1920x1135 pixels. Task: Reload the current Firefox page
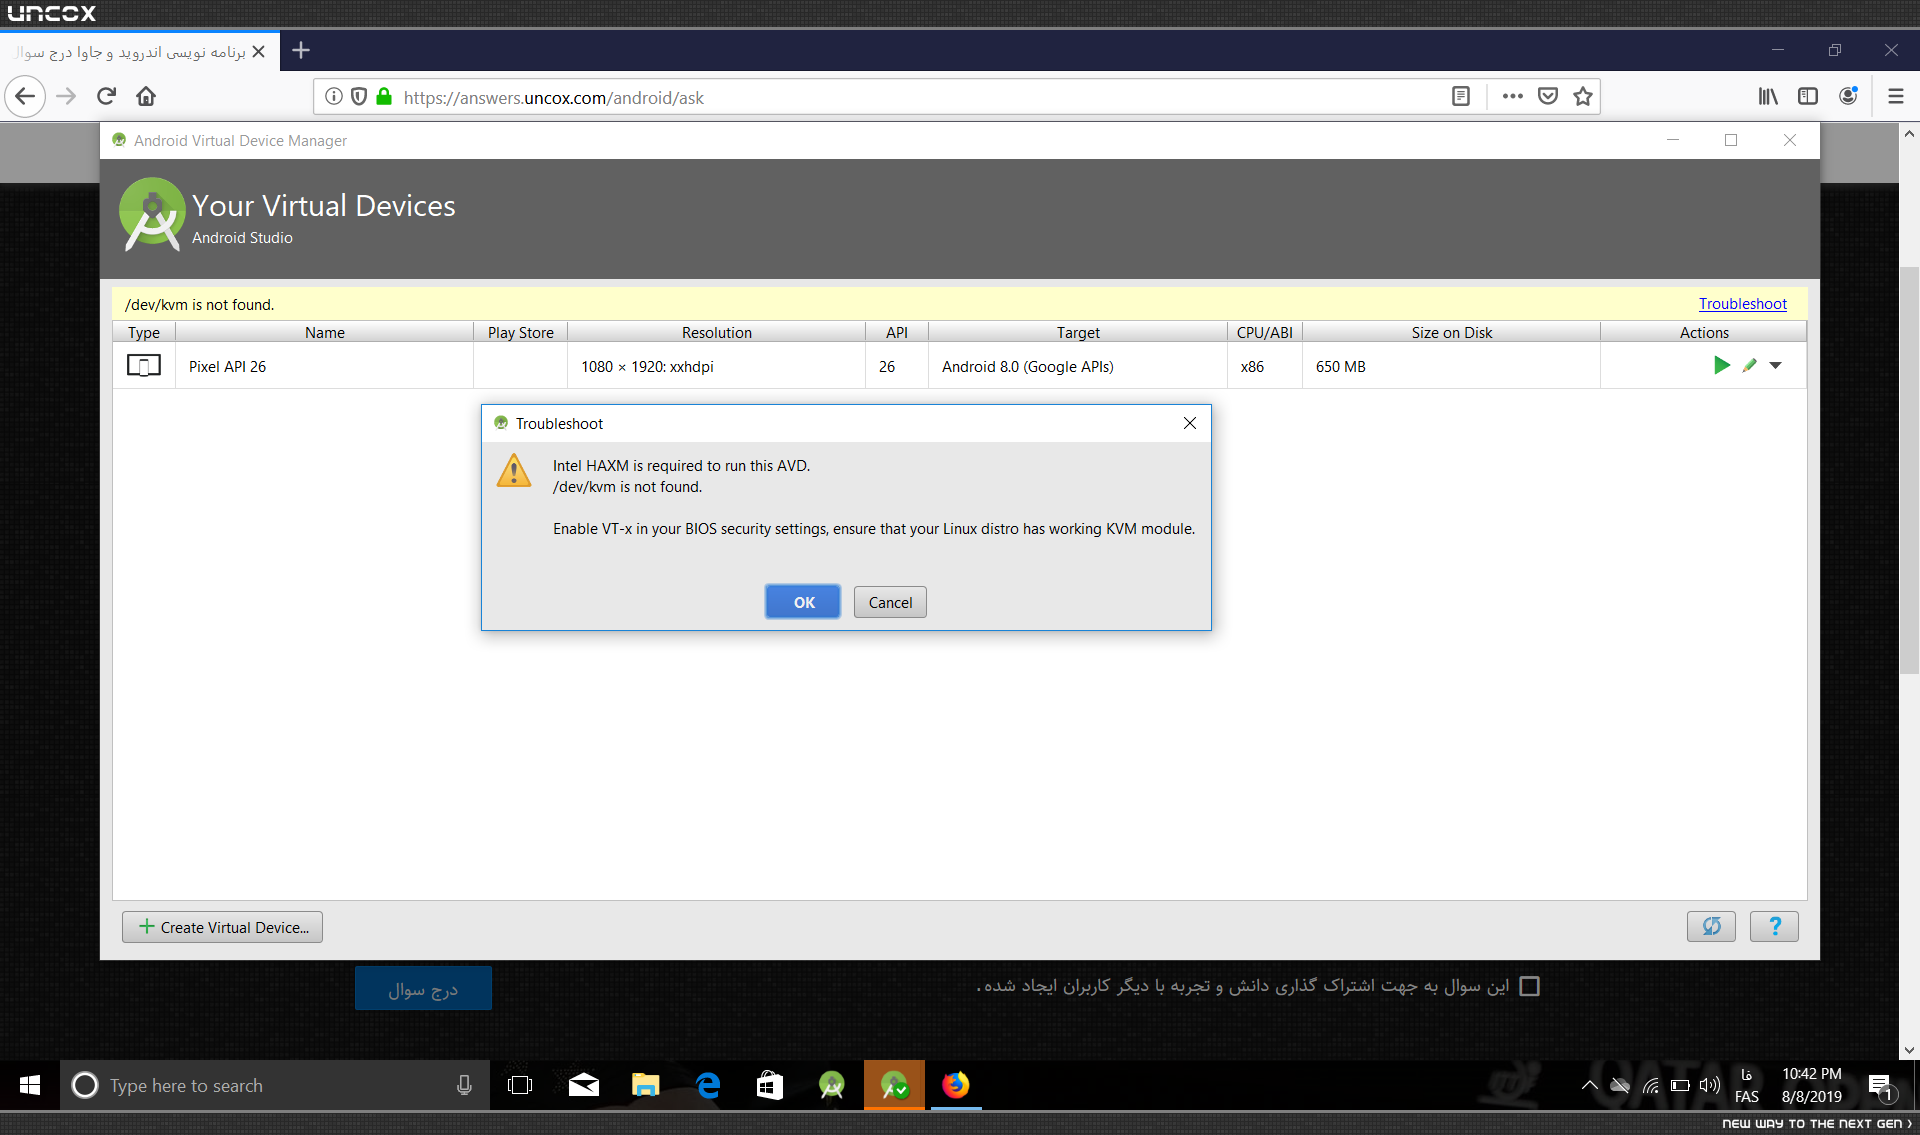tap(106, 97)
